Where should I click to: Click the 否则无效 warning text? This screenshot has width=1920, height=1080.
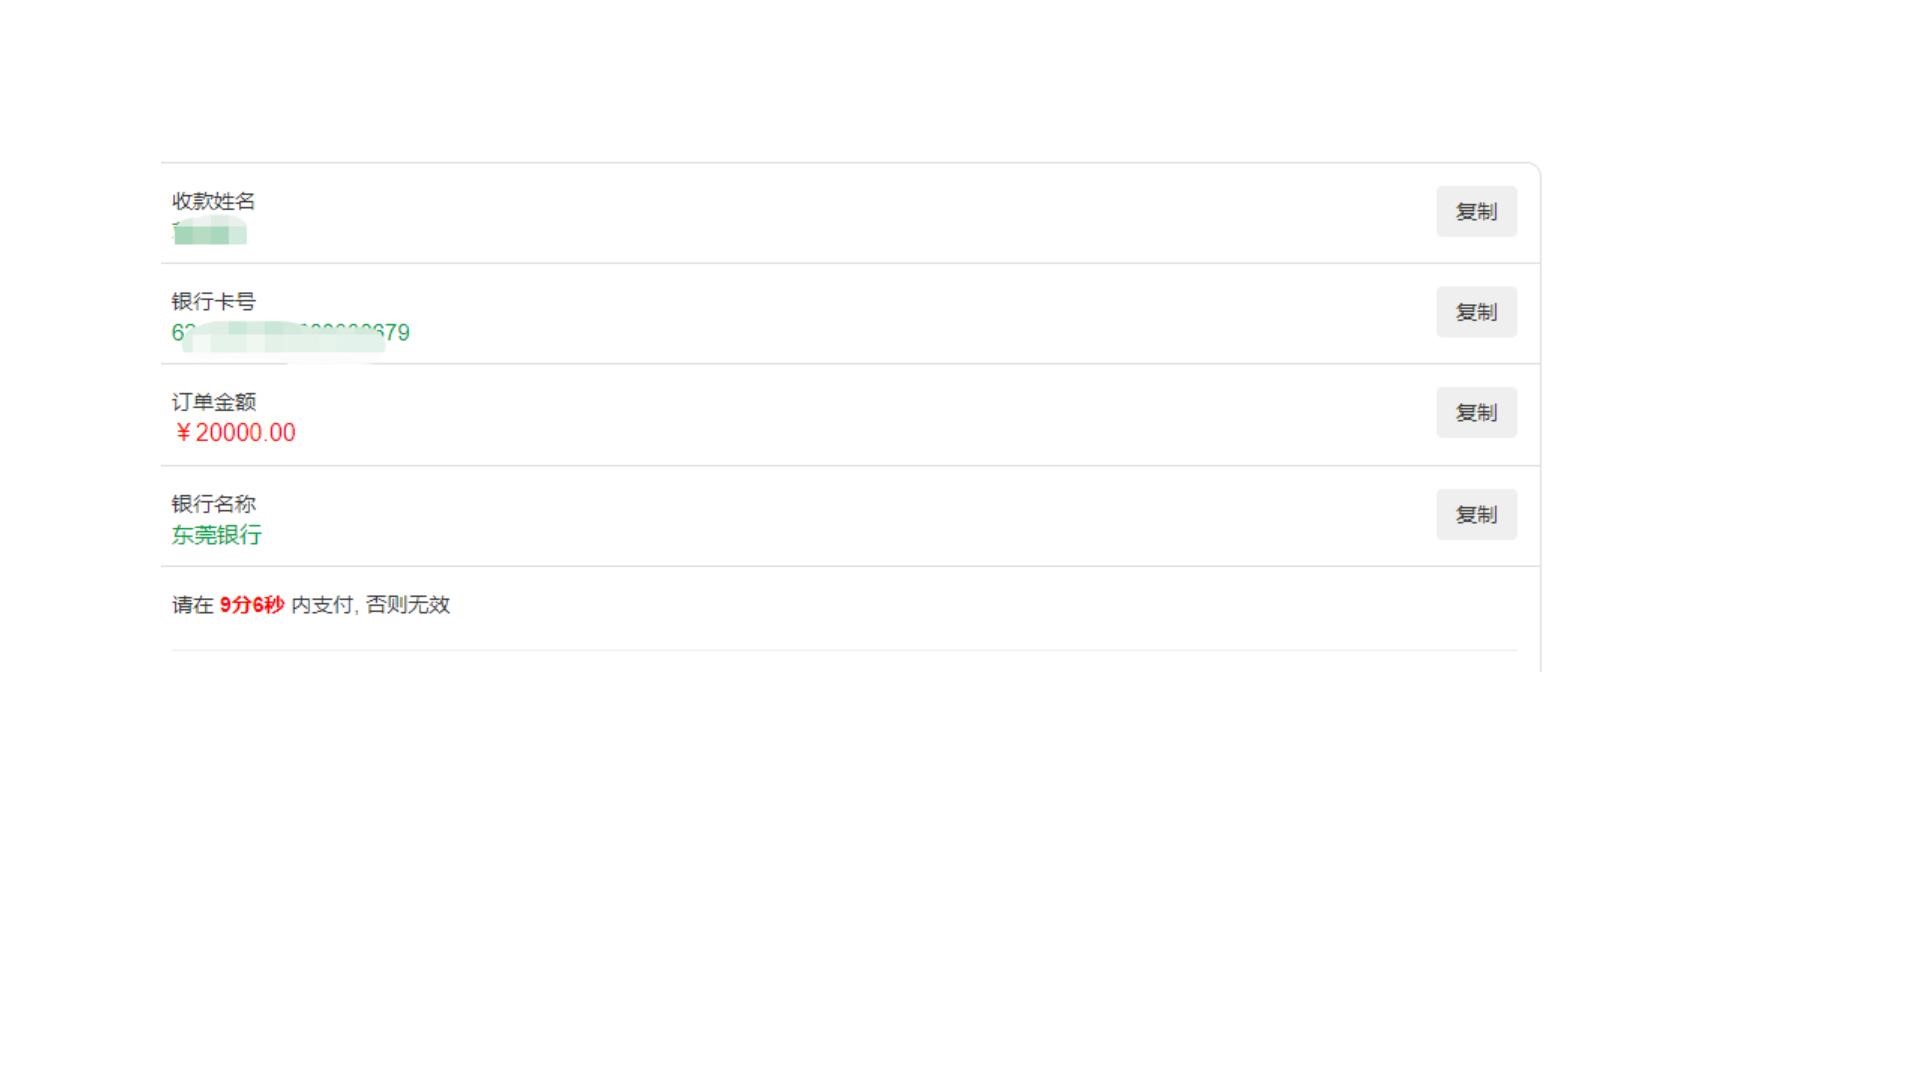[408, 605]
